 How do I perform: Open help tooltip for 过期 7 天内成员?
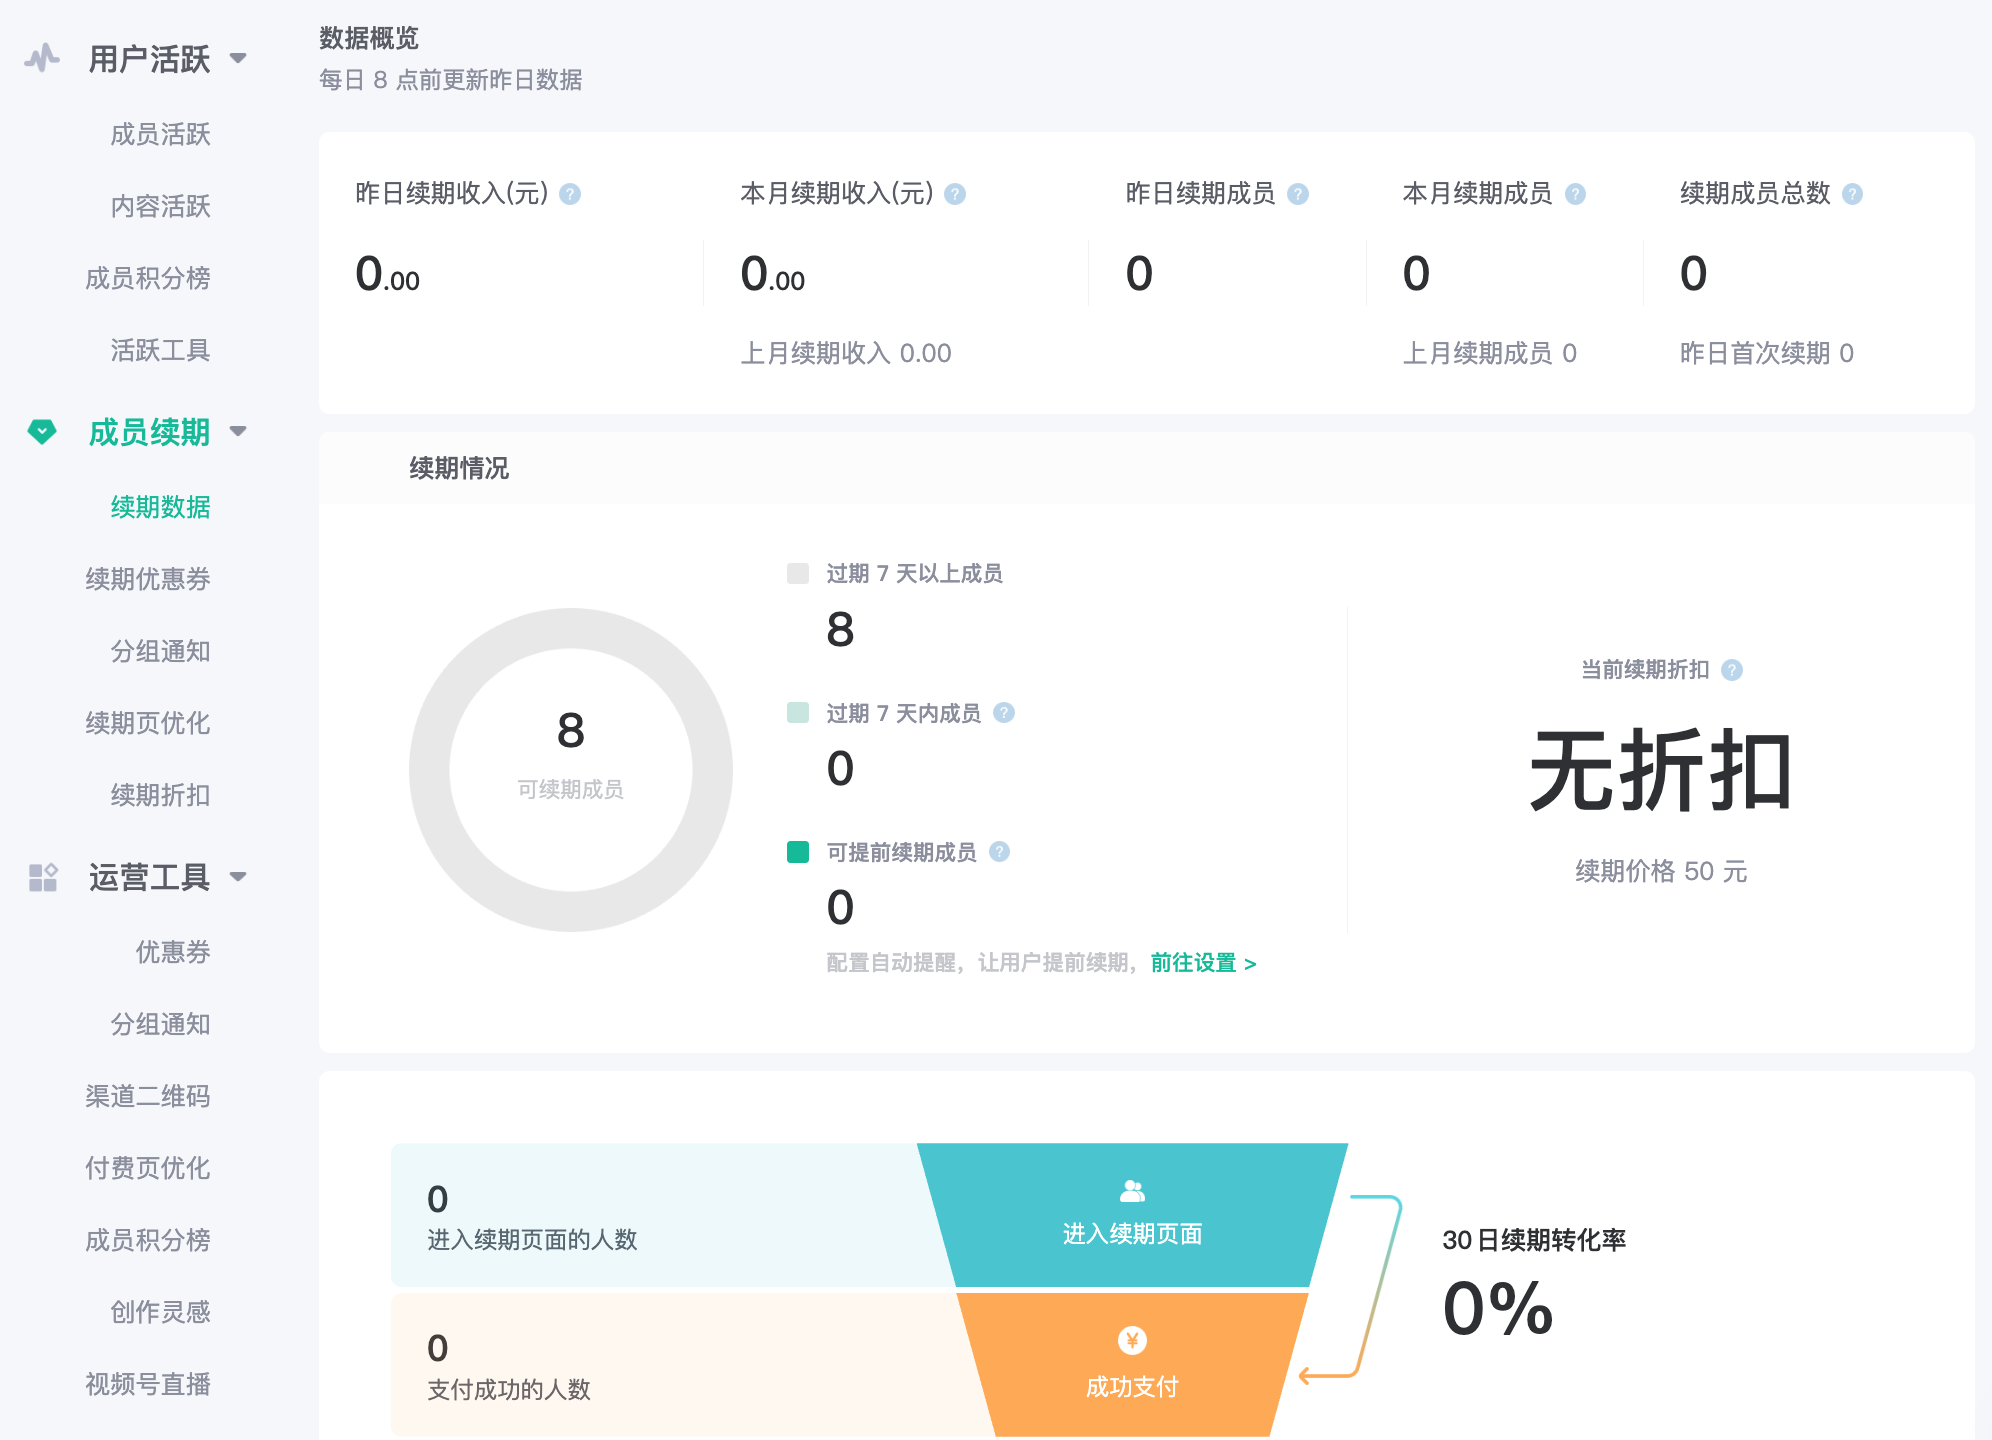[1004, 712]
